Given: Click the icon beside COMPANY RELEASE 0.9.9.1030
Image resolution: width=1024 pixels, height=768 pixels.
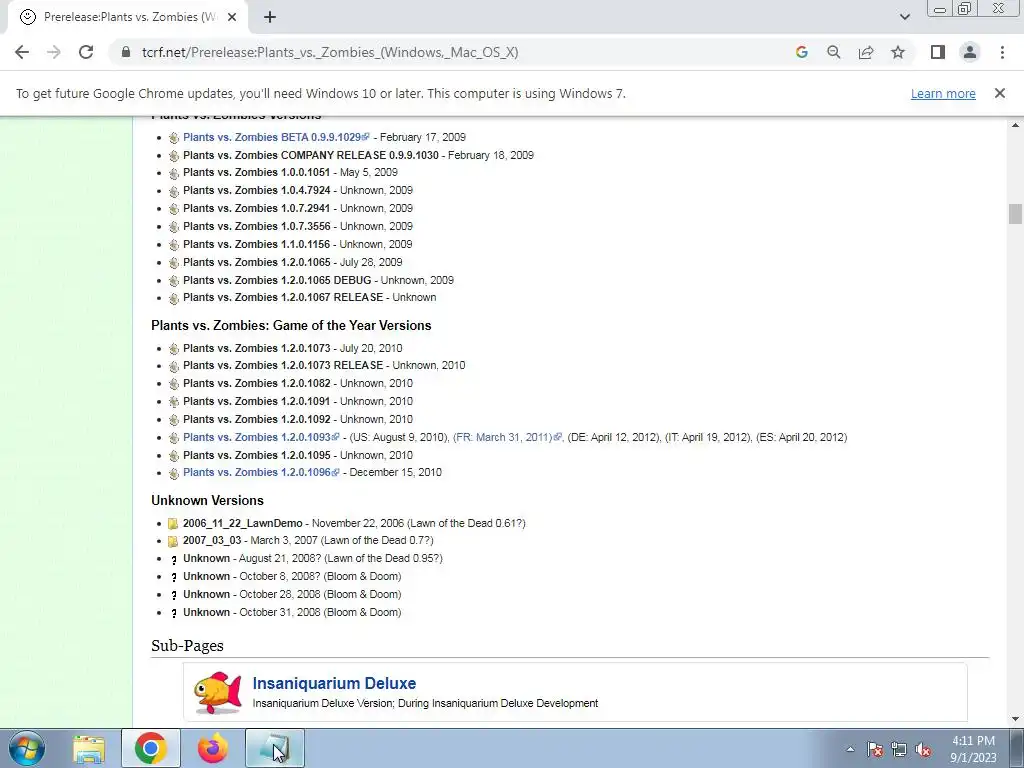Looking at the screenshot, I should click(174, 155).
